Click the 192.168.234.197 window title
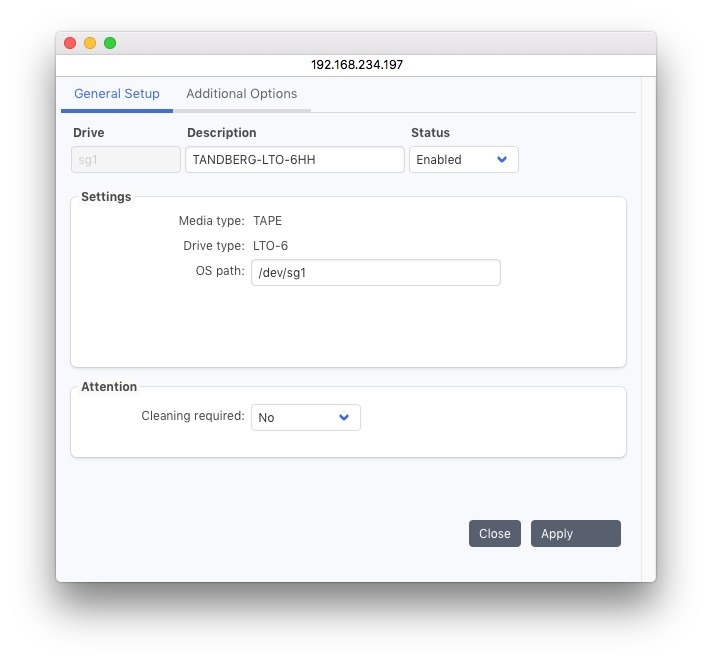The height and width of the screenshot is (662, 712). [357, 65]
